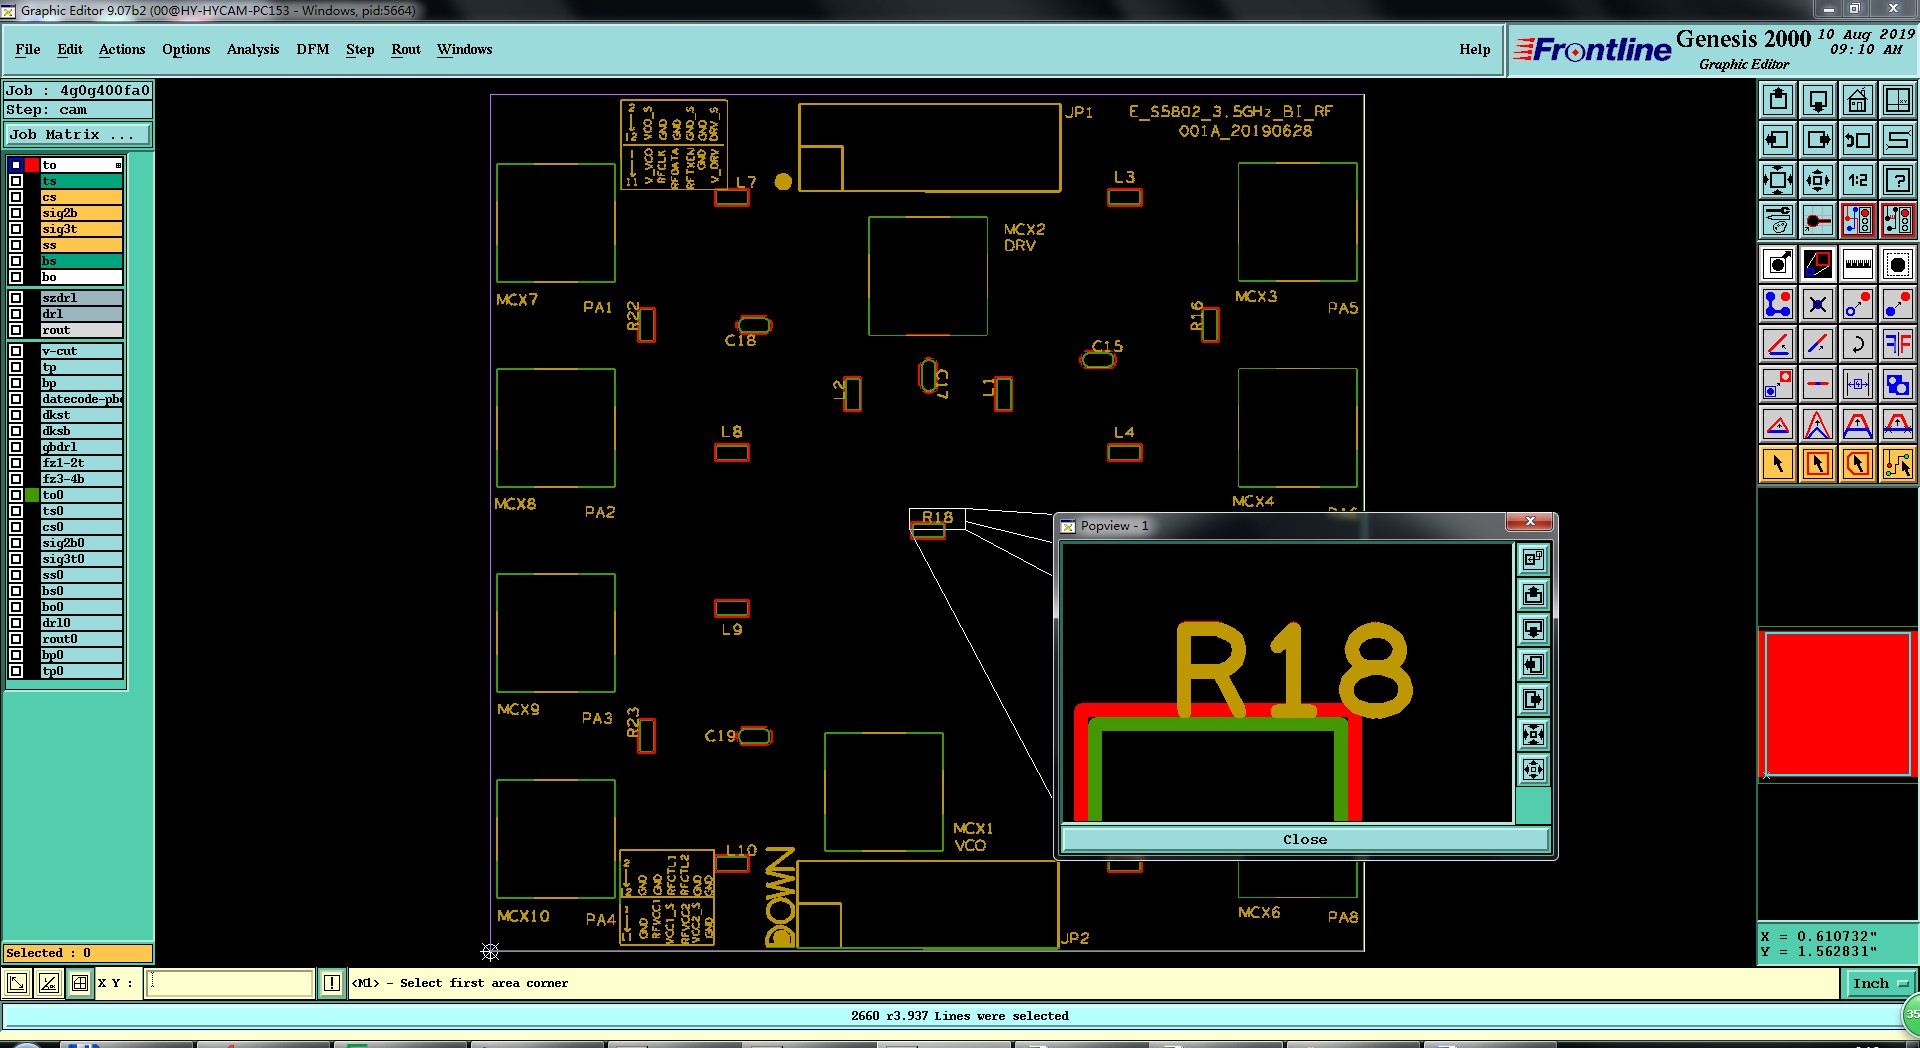Toggle checkbox for layer drl
The width and height of the screenshot is (1920, 1048).
[16, 314]
